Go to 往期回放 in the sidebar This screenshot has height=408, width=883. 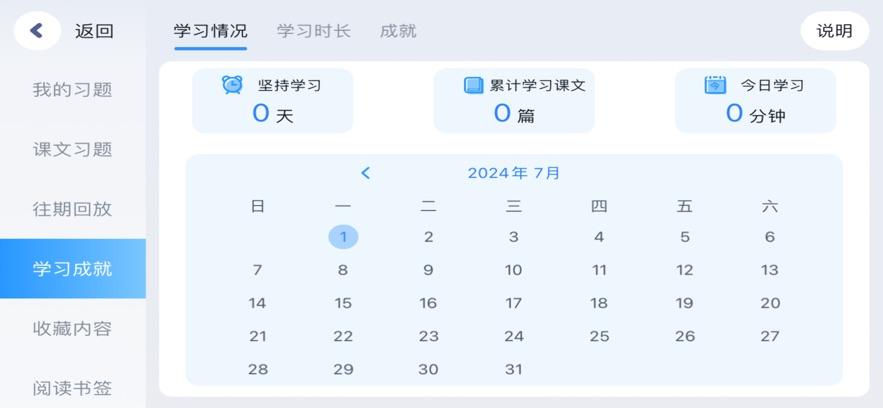tap(72, 209)
